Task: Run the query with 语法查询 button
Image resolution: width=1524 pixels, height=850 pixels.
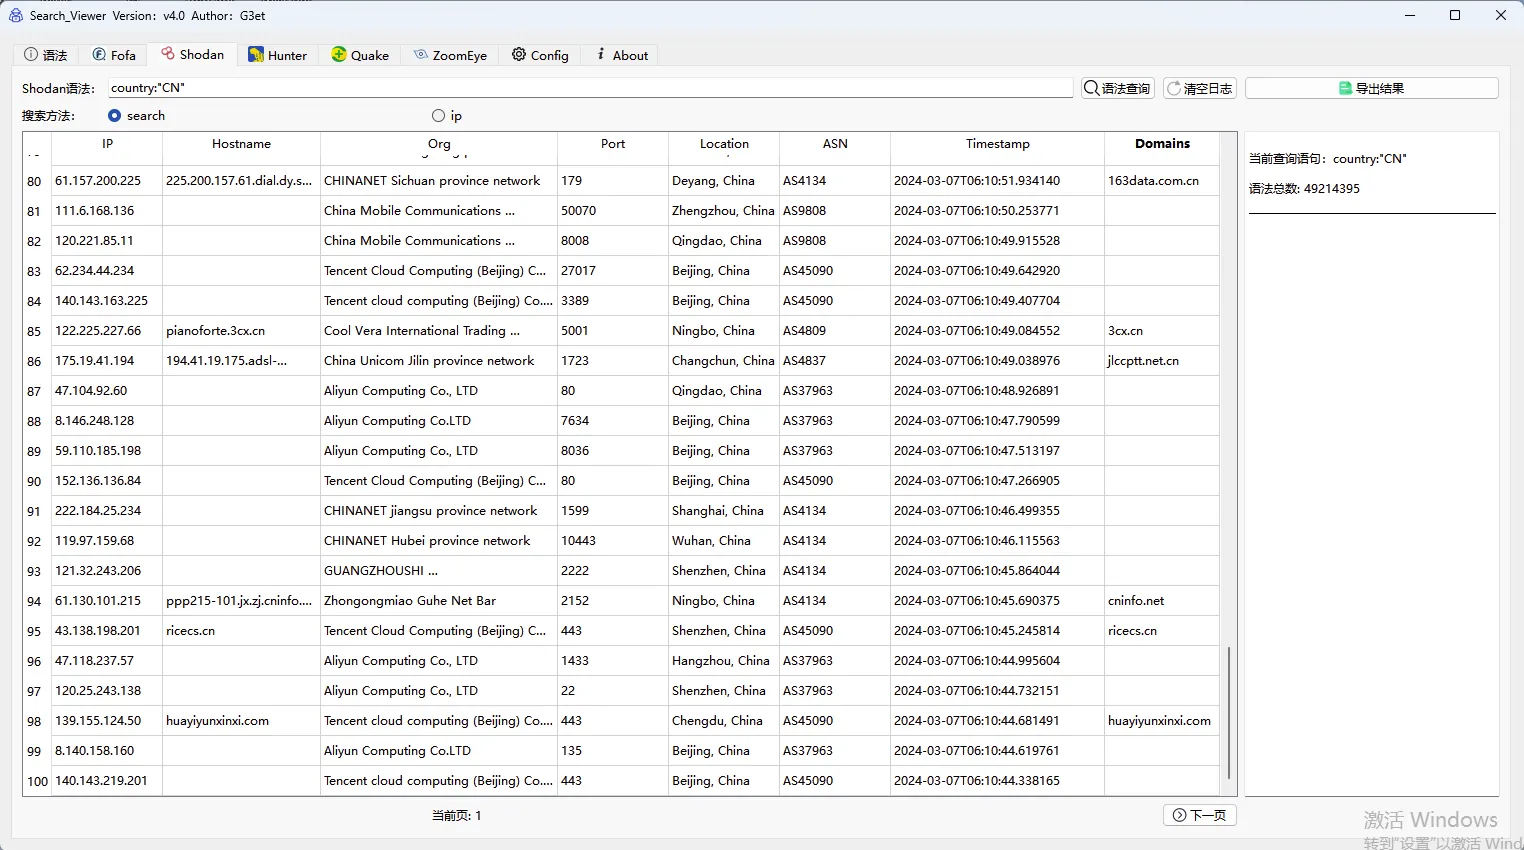Action: [1118, 88]
